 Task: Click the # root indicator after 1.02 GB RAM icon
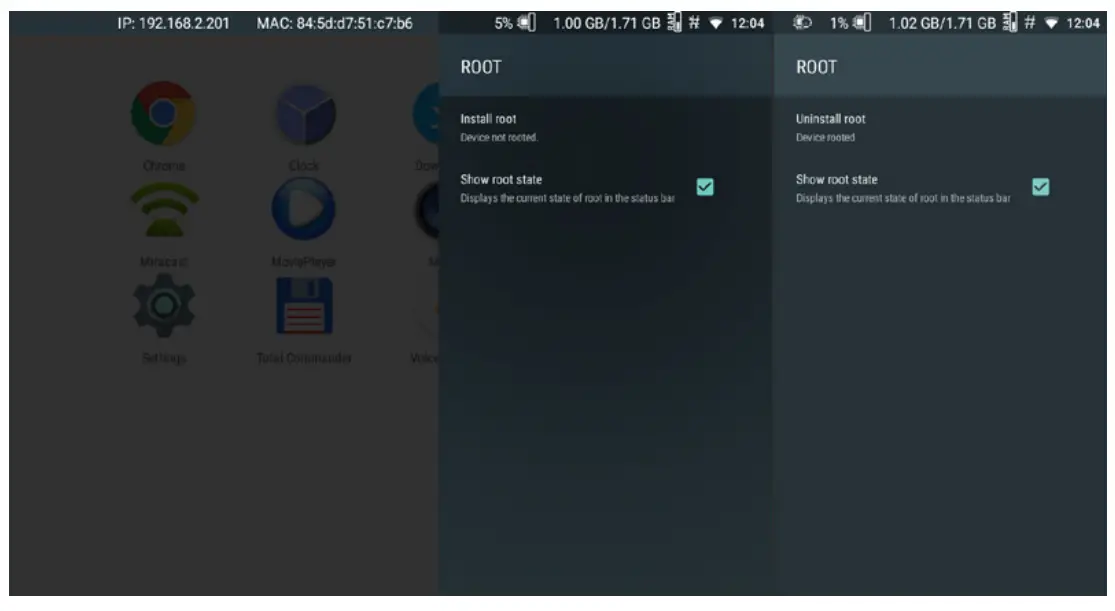(1030, 23)
